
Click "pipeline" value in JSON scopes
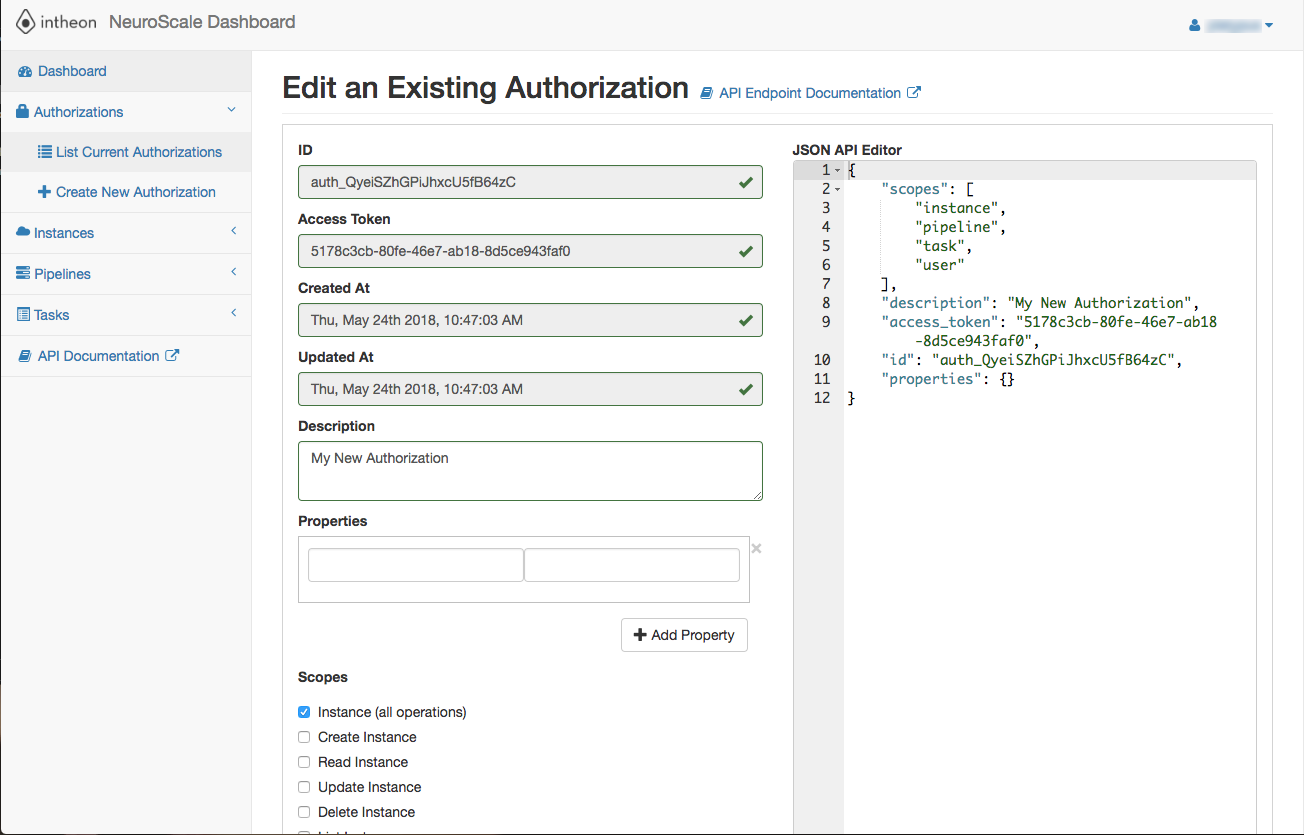(x=956, y=227)
